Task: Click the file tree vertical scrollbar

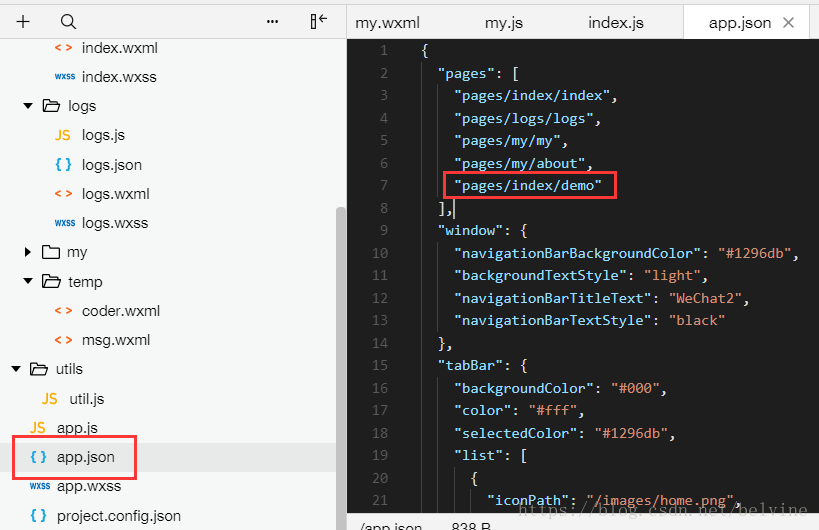Action: (341, 368)
